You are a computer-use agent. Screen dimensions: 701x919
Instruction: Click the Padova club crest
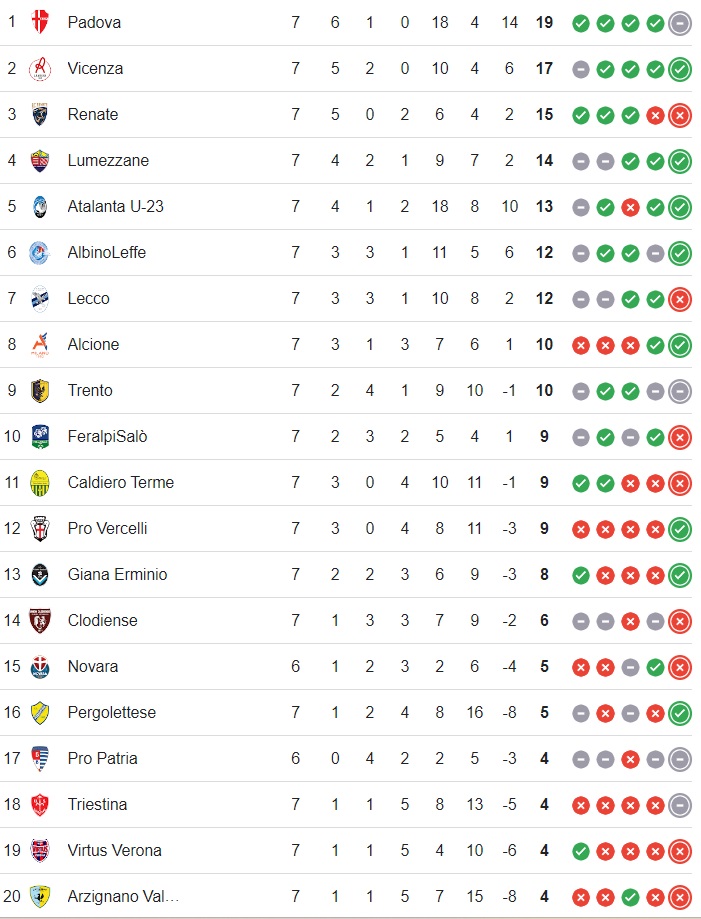40,22
